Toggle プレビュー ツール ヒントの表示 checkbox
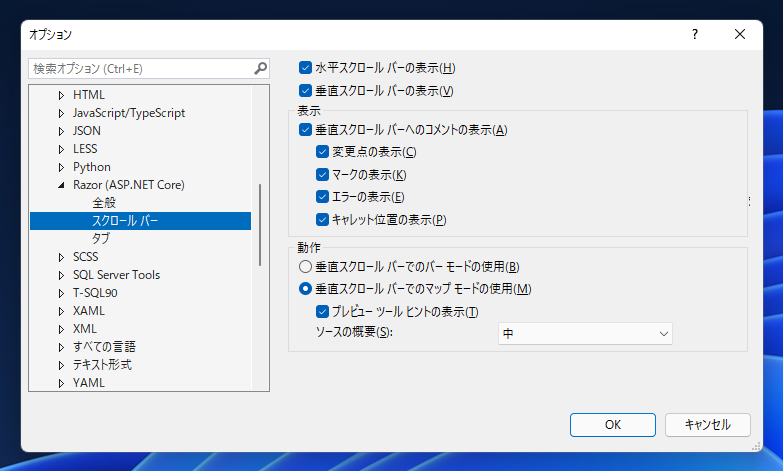 (x=322, y=312)
